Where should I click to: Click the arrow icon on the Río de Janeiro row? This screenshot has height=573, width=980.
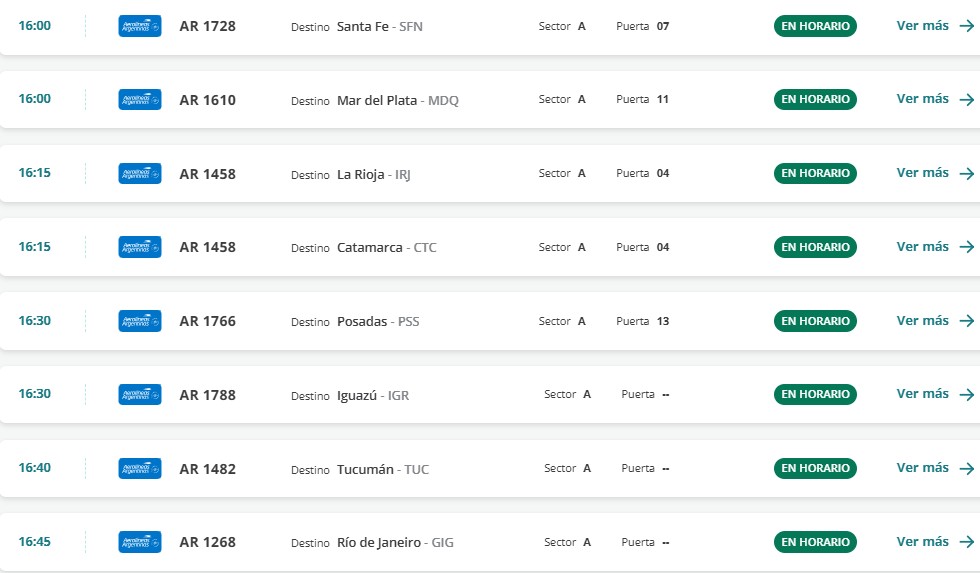tap(966, 542)
